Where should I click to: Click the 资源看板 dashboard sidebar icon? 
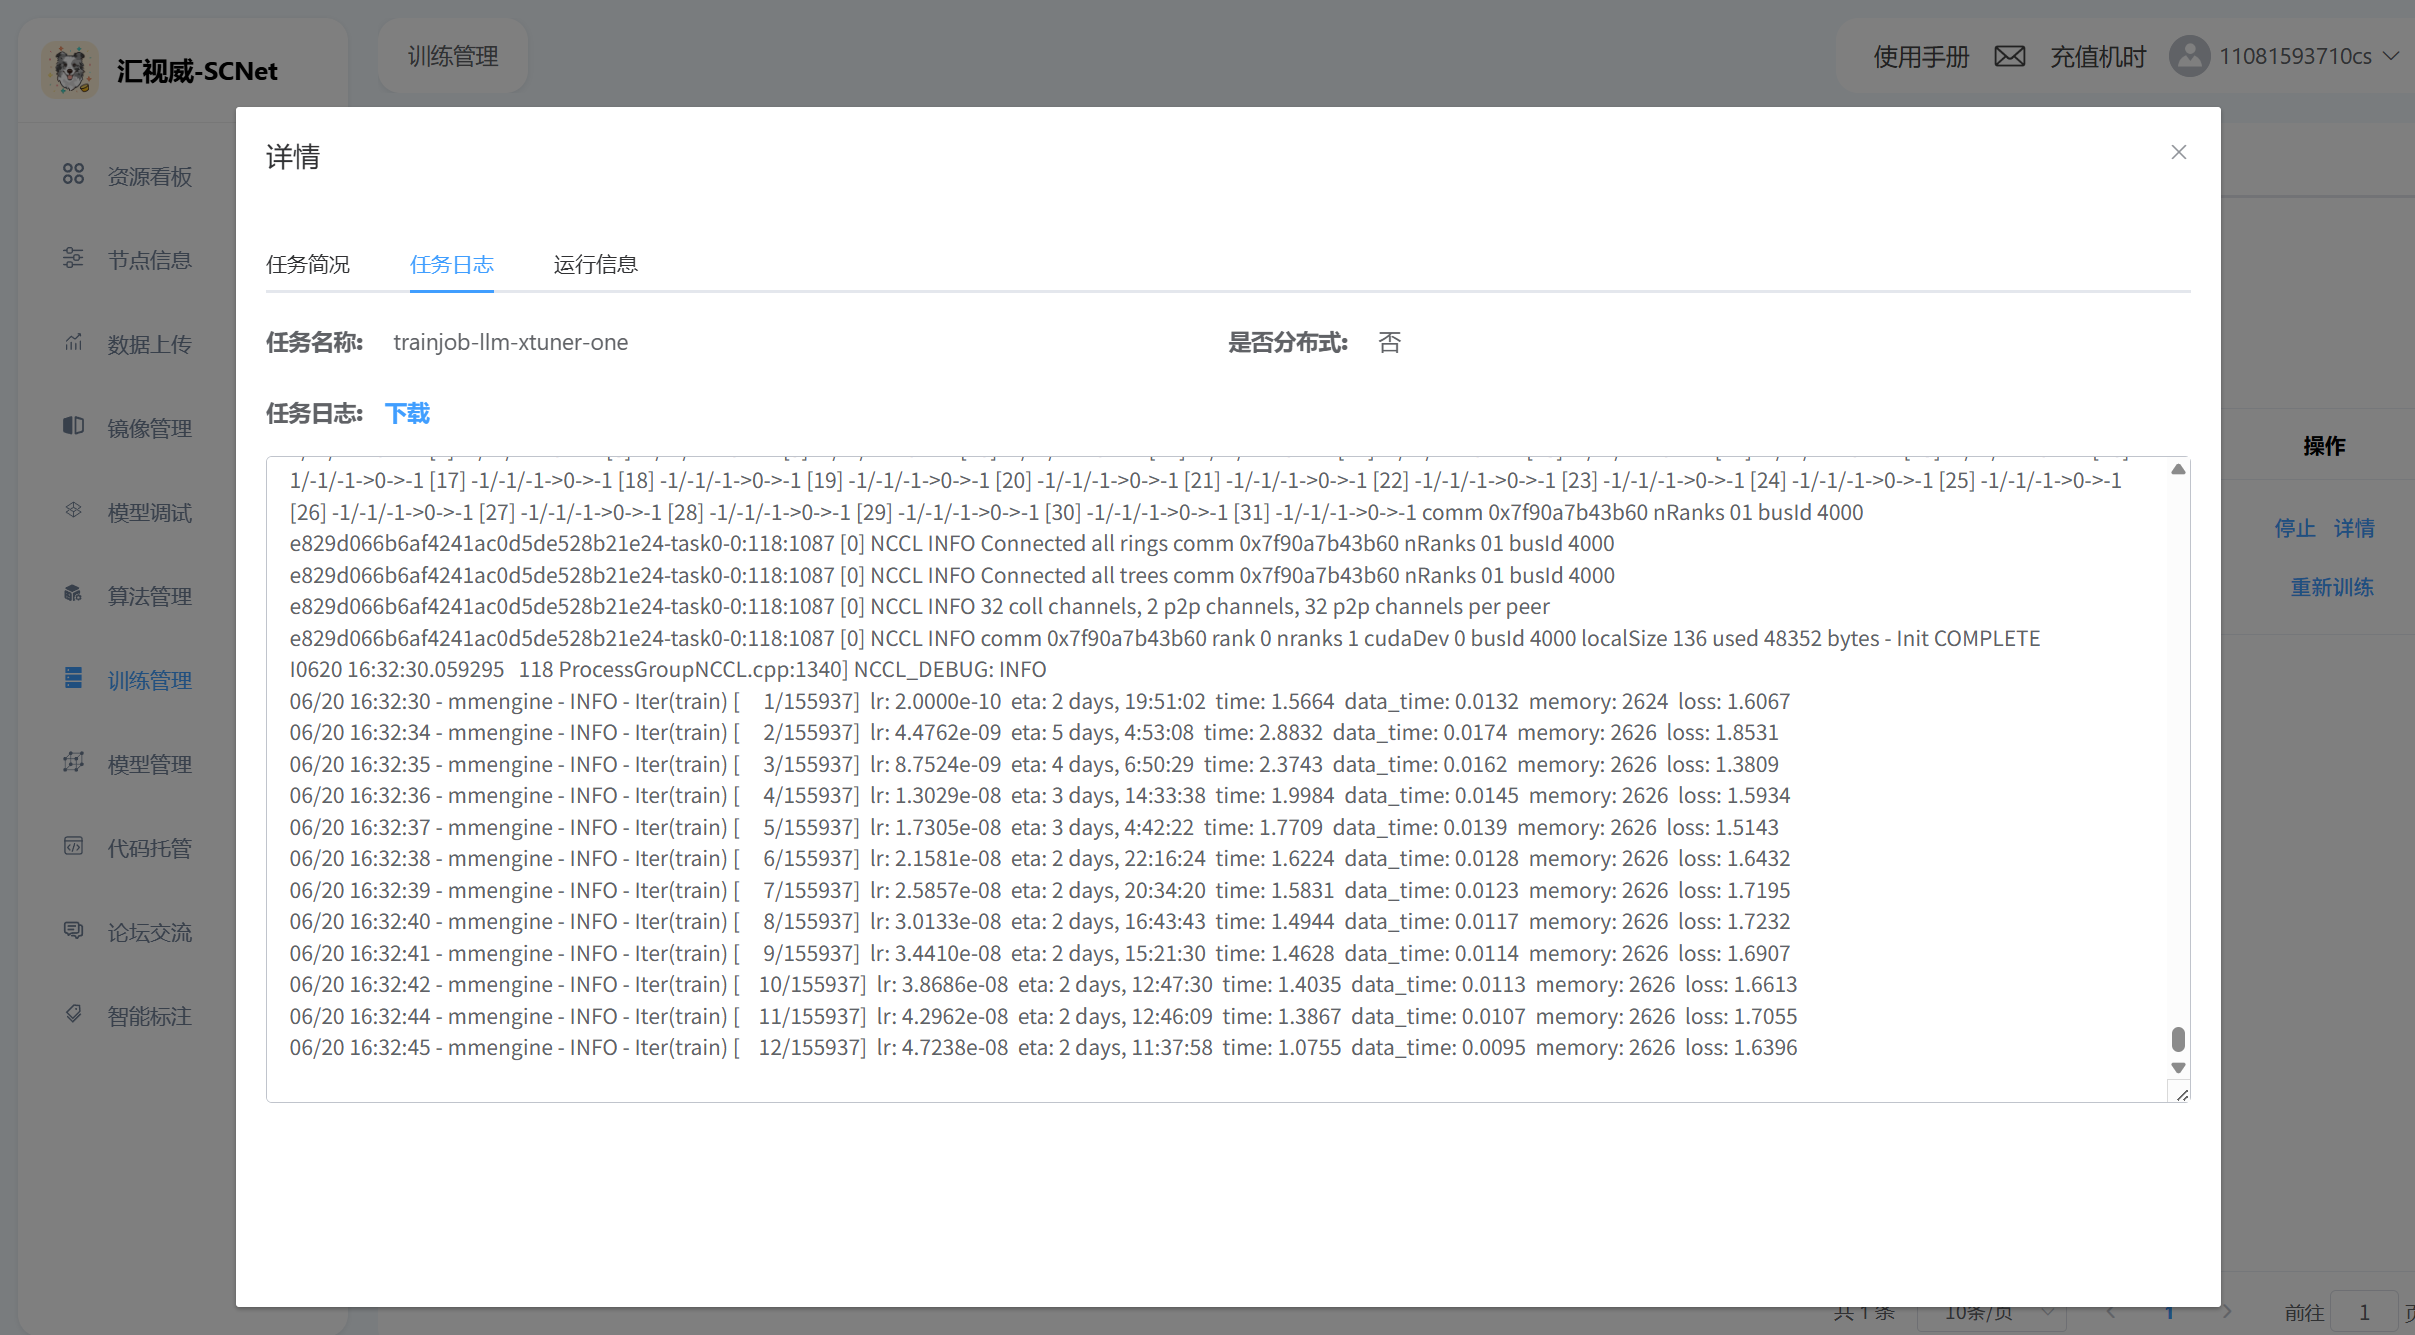[73, 174]
